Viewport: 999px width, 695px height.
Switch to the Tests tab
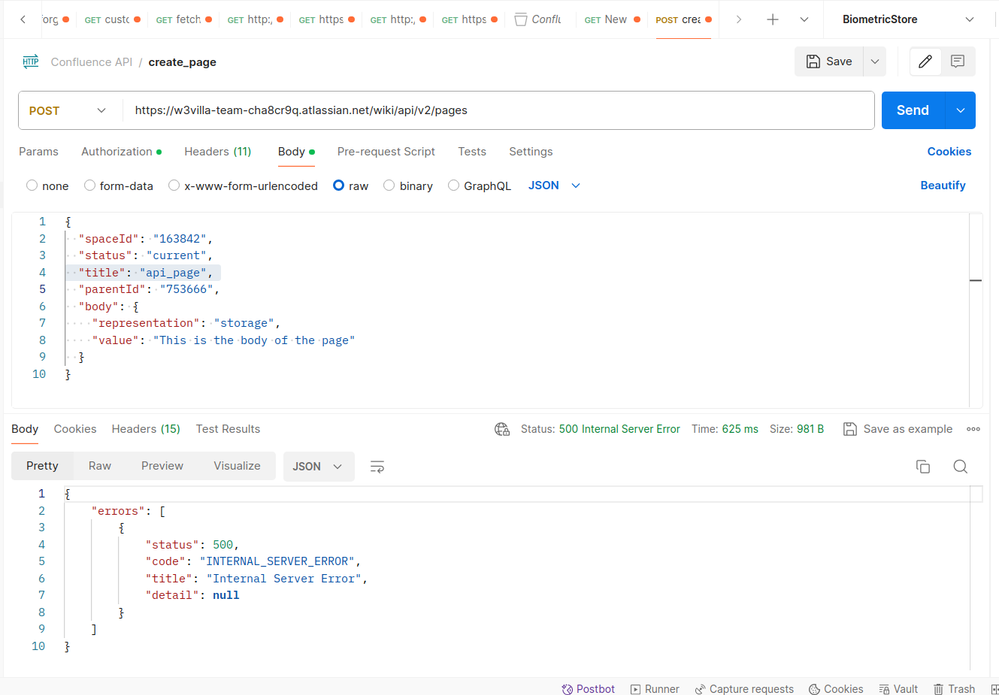[472, 152]
